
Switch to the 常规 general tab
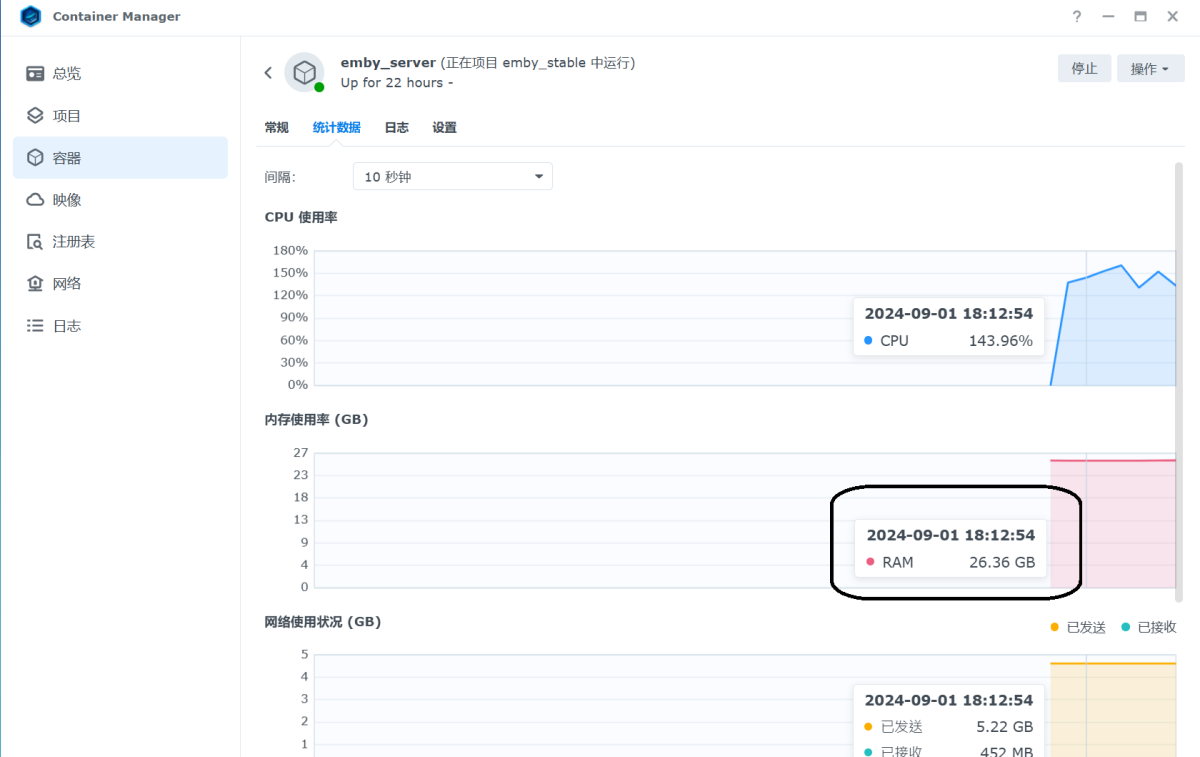coord(276,127)
